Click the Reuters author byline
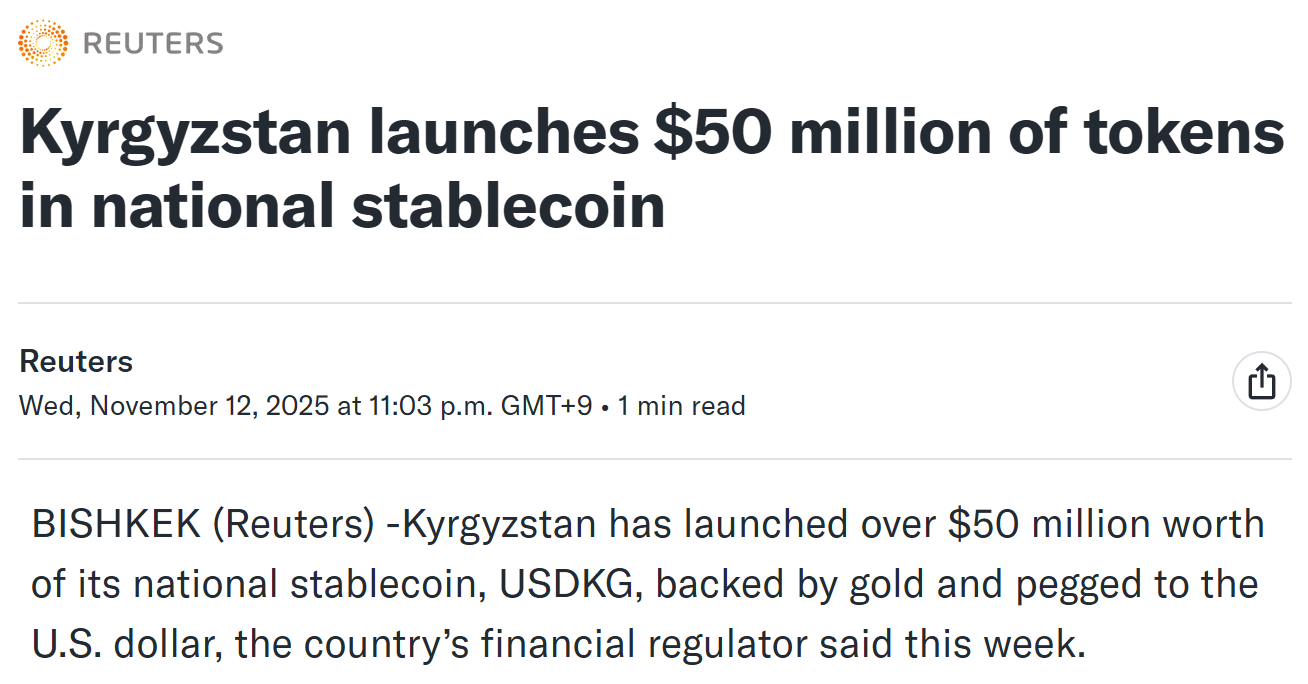The height and width of the screenshot is (684, 1308). click(76, 361)
